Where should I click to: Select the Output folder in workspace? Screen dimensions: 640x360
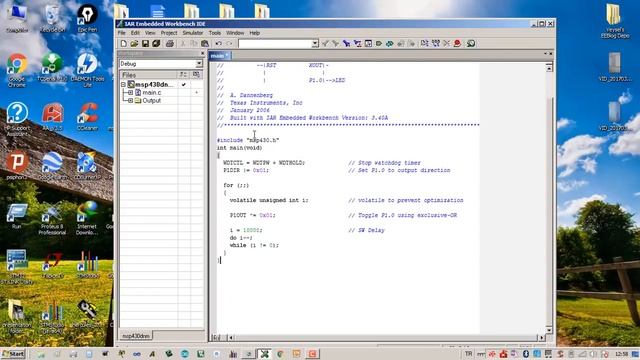click(151, 100)
